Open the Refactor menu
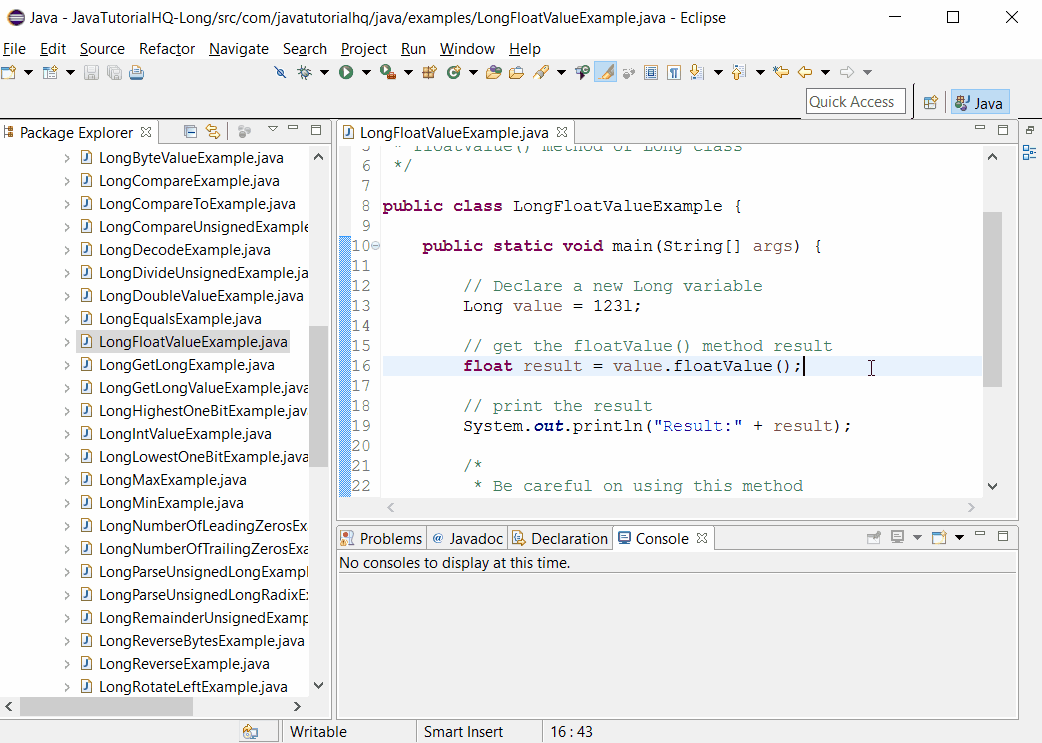Viewport: 1042px width, 743px height. [166, 48]
